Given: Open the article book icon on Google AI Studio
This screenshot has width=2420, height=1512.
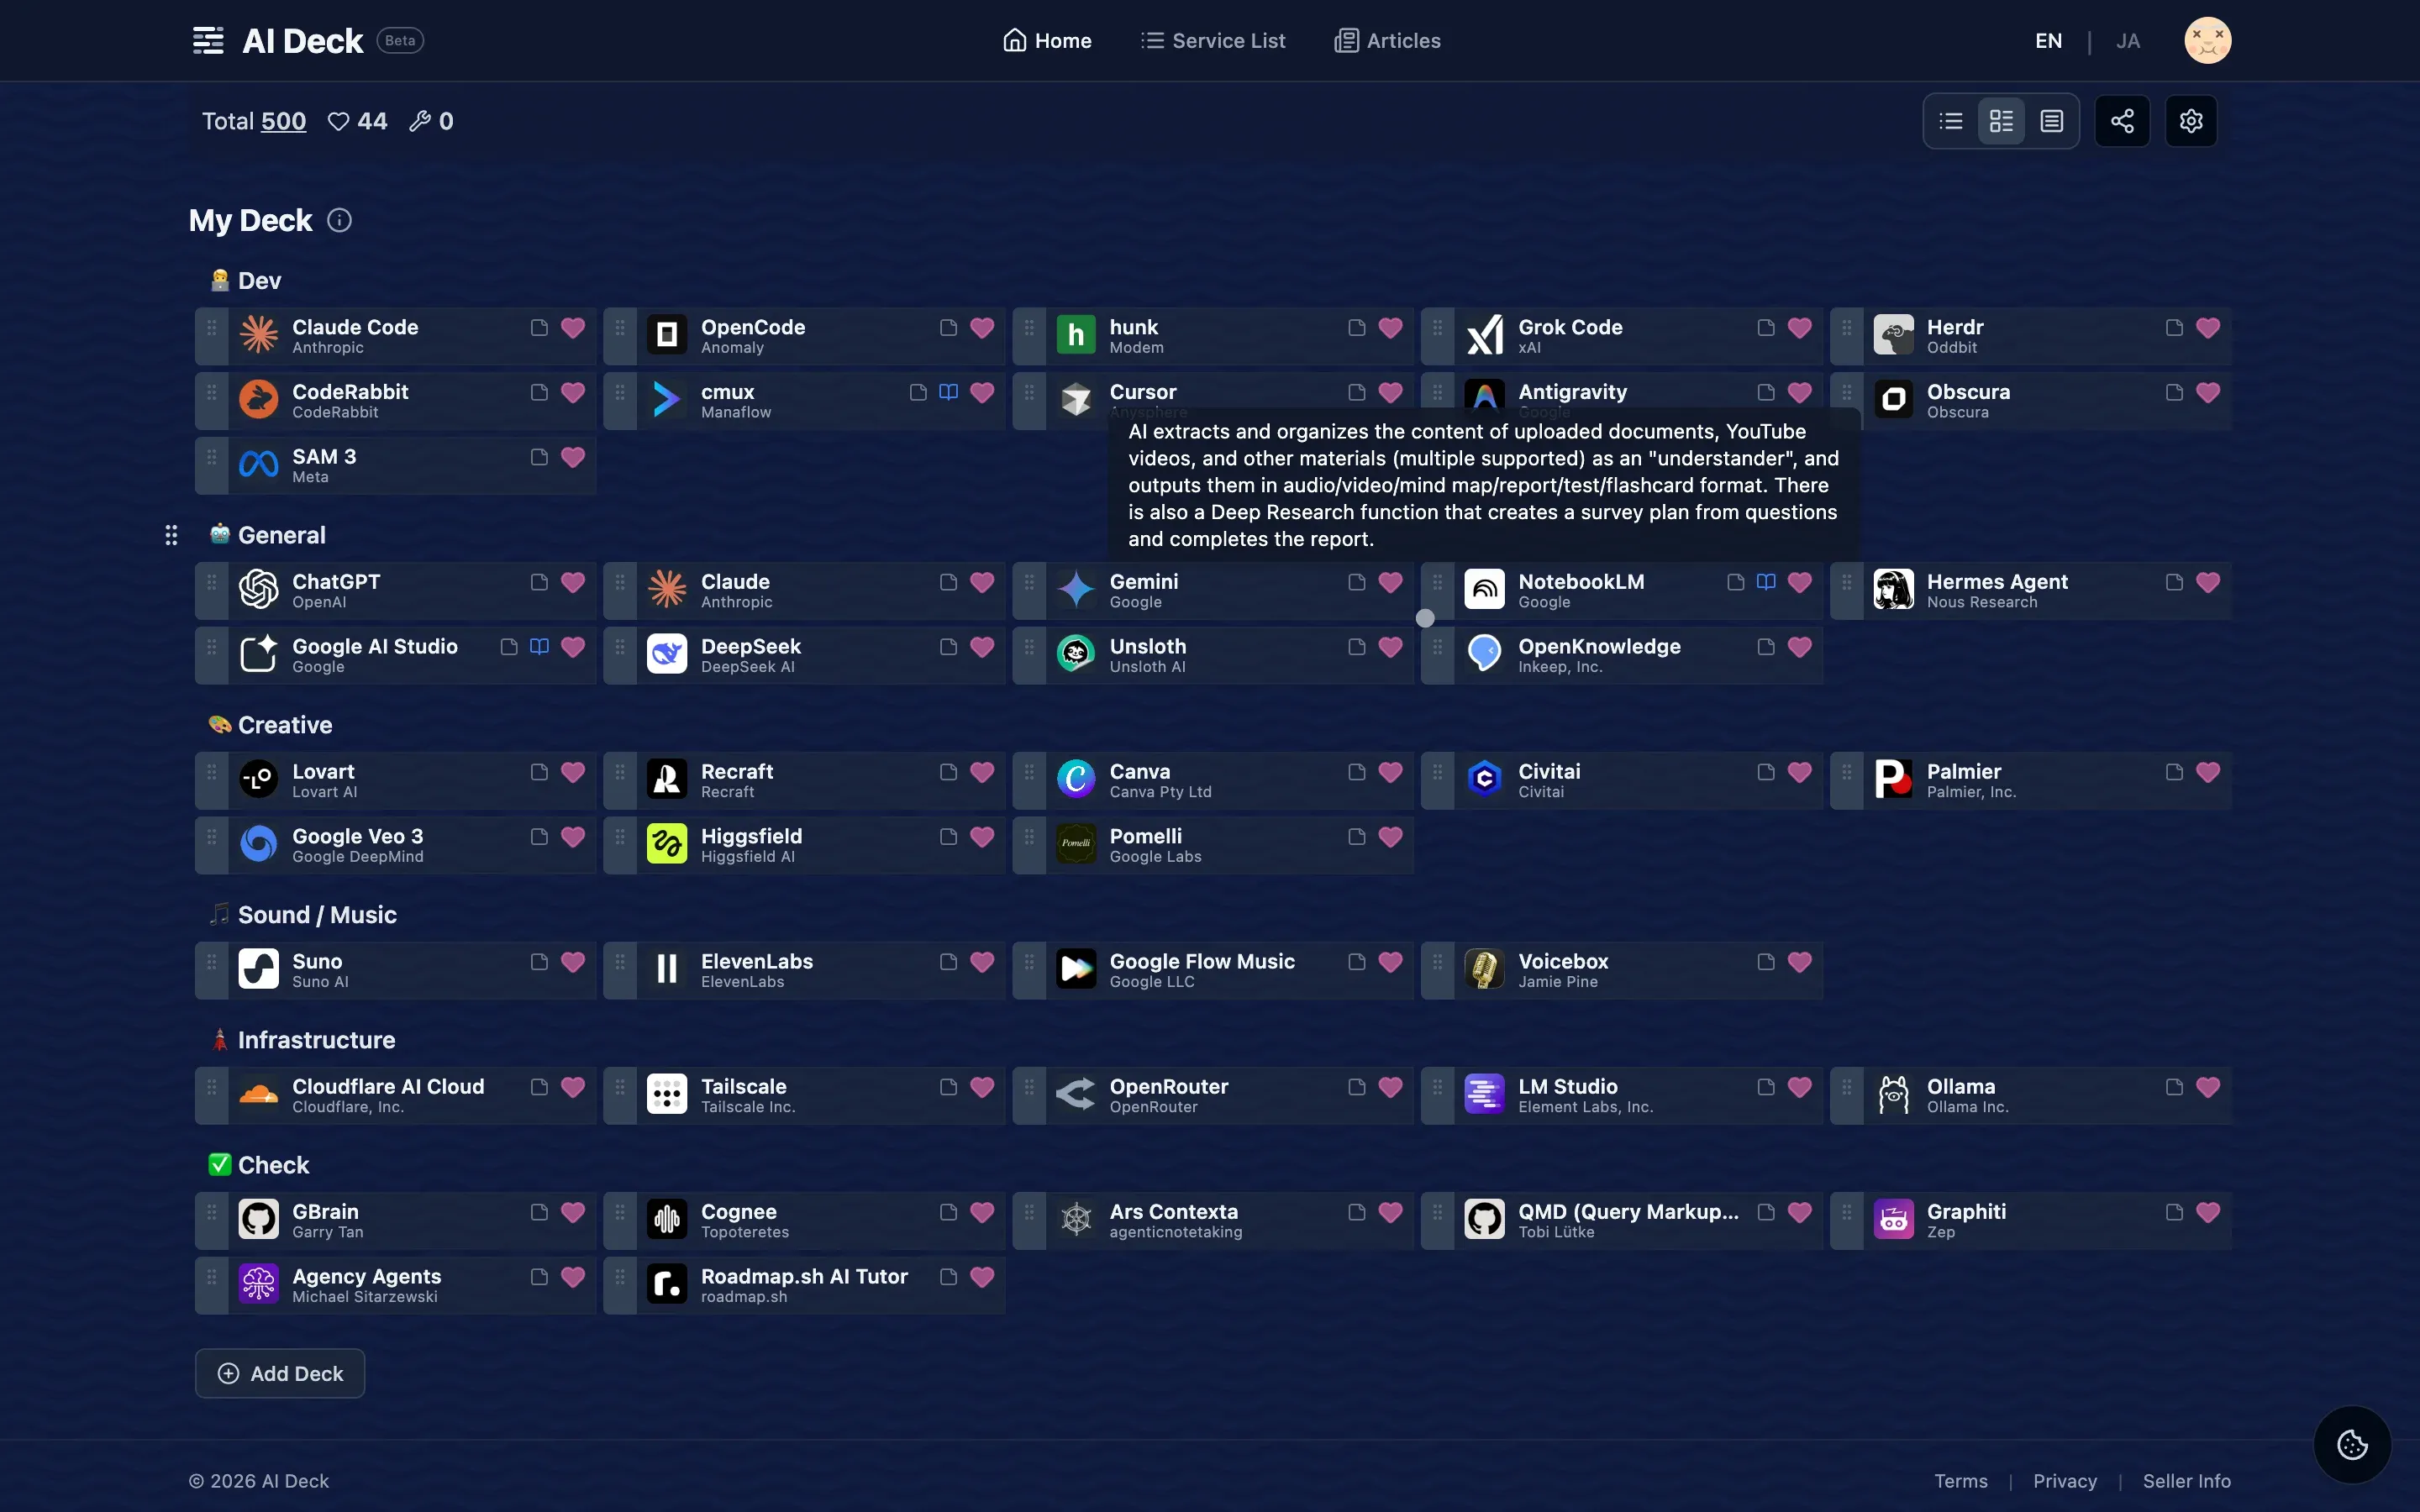Looking at the screenshot, I should click(x=539, y=647).
